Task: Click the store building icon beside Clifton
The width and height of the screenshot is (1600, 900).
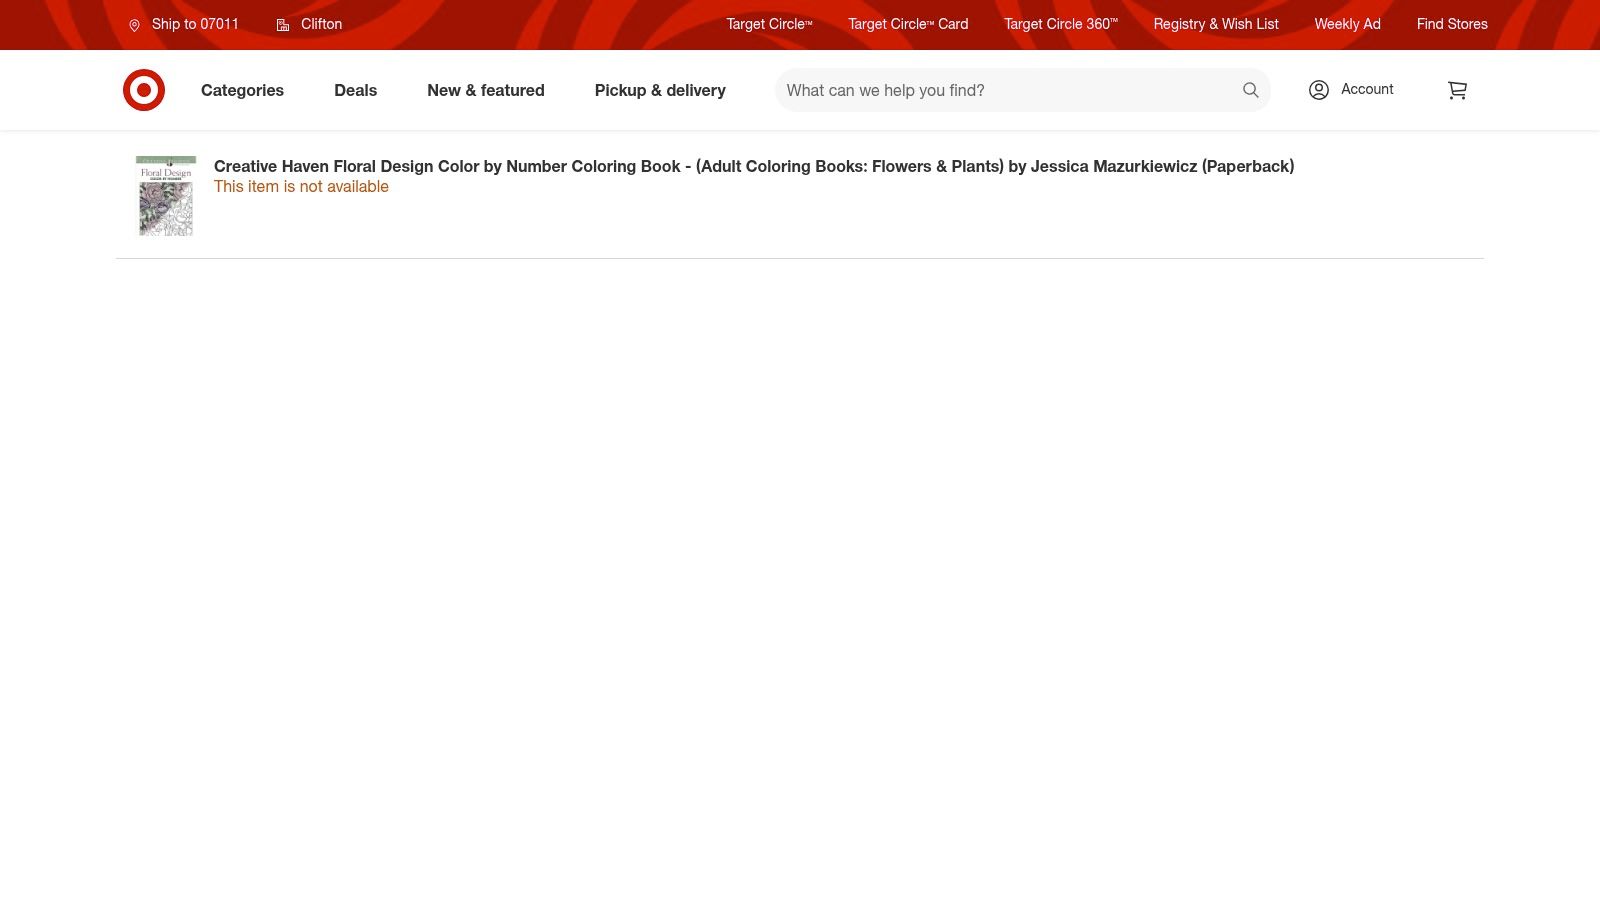Action: (283, 25)
